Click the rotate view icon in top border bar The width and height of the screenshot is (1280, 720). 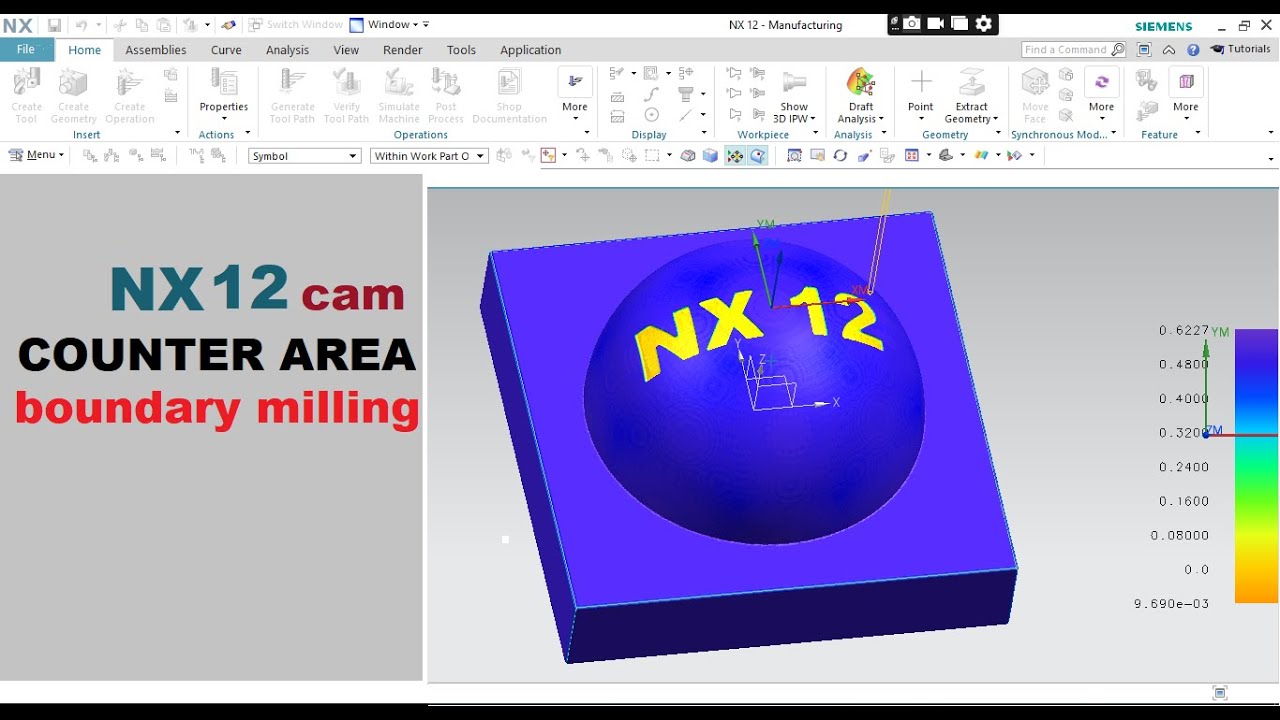pos(840,155)
